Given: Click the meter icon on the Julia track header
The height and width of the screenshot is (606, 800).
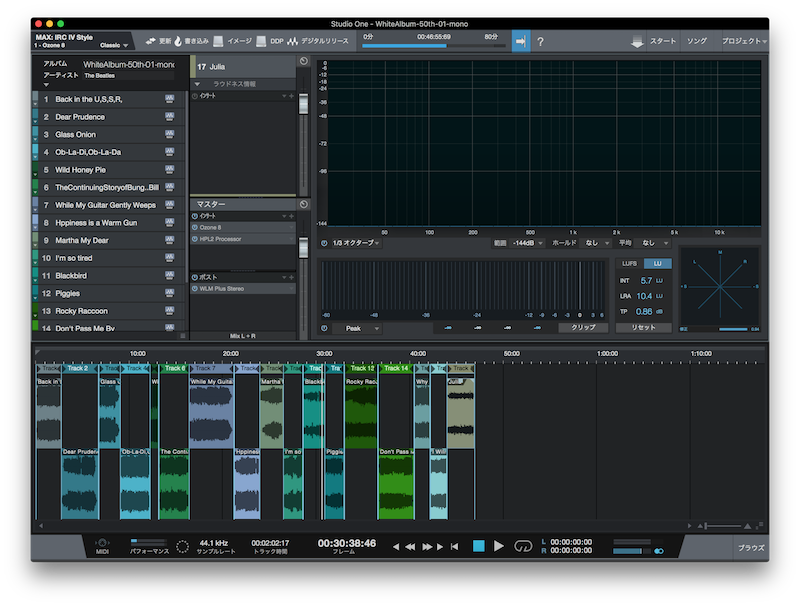Looking at the screenshot, I should point(304,61).
